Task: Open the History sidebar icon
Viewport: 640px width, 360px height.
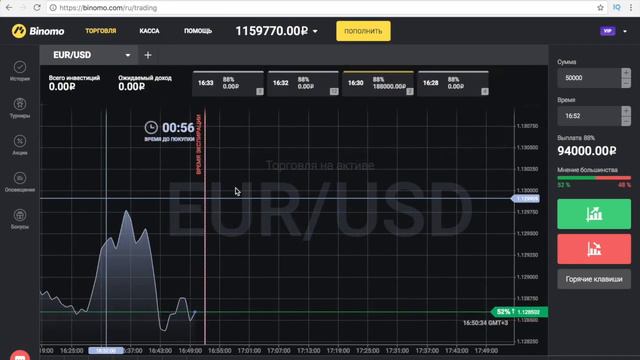Action: (x=20, y=67)
